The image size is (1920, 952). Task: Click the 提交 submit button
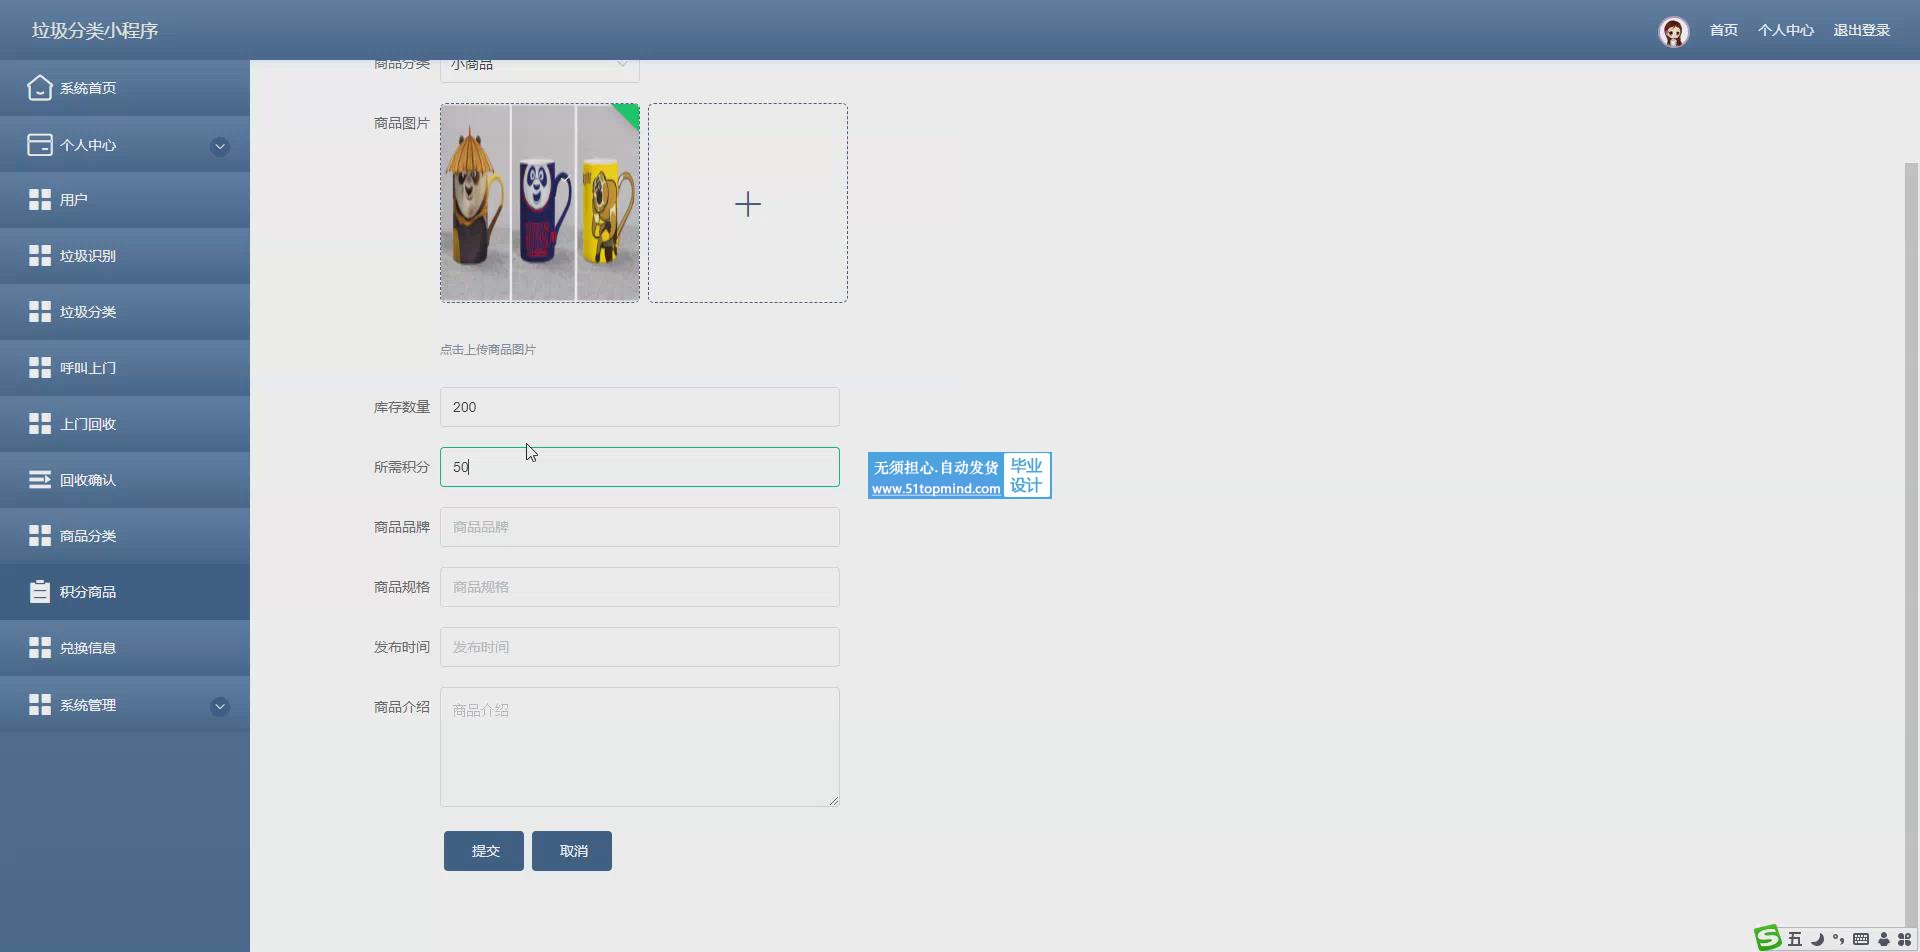click(x=484, y=851)
